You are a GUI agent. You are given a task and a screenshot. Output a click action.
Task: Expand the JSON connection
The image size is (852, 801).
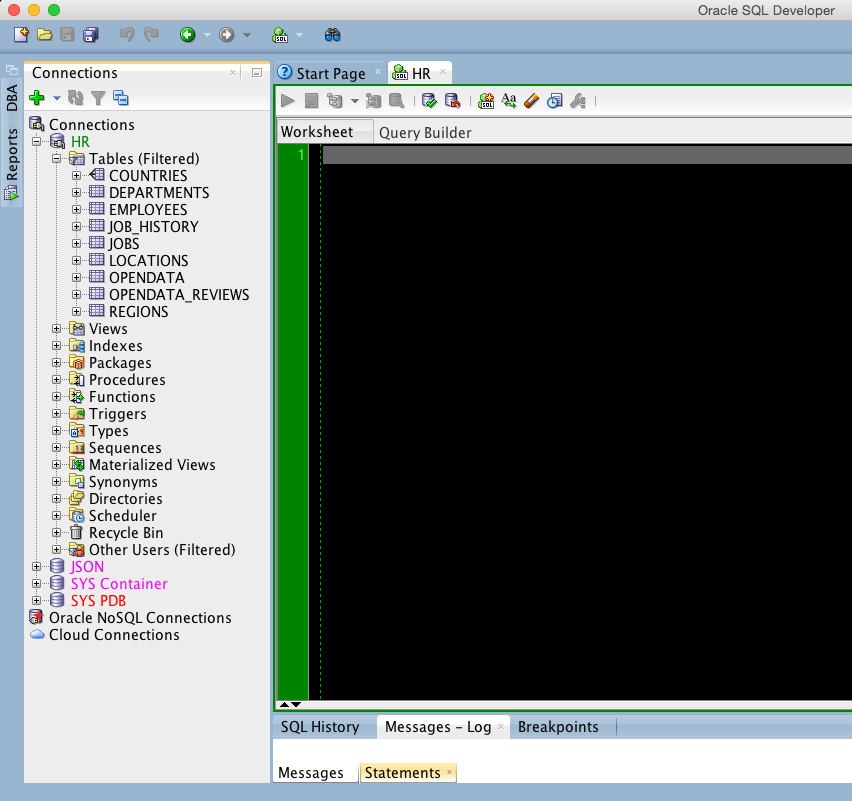(x=36, y=567)
